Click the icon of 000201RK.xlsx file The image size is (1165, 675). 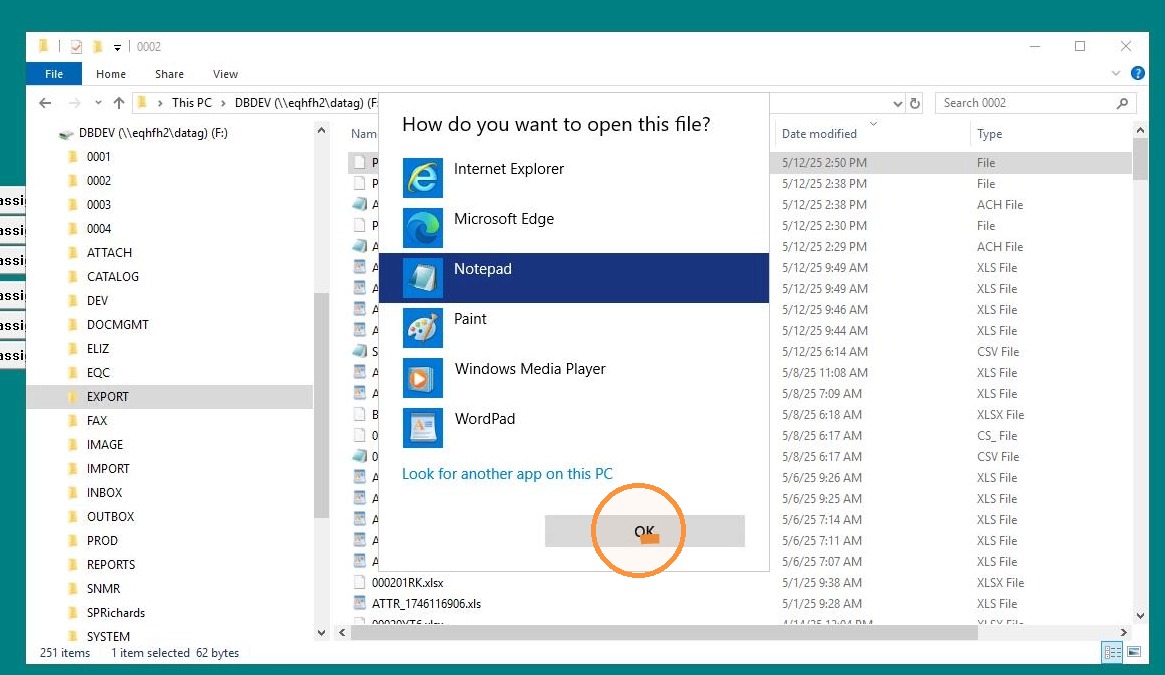pos(360,582)
